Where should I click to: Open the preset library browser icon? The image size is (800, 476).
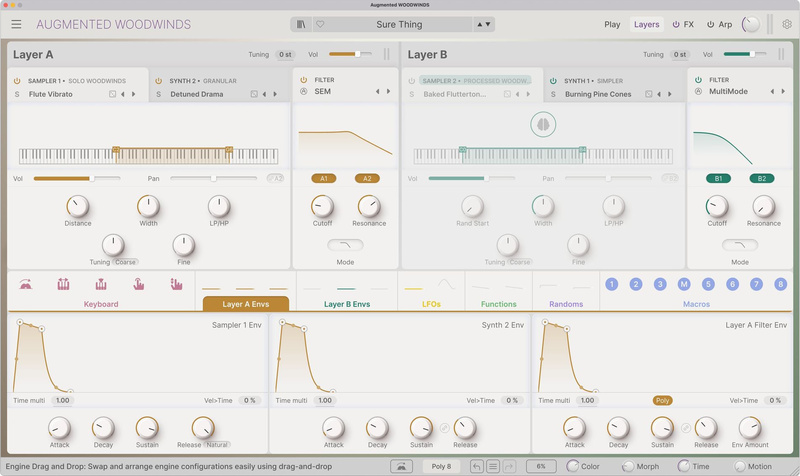(x=301, y=24)
